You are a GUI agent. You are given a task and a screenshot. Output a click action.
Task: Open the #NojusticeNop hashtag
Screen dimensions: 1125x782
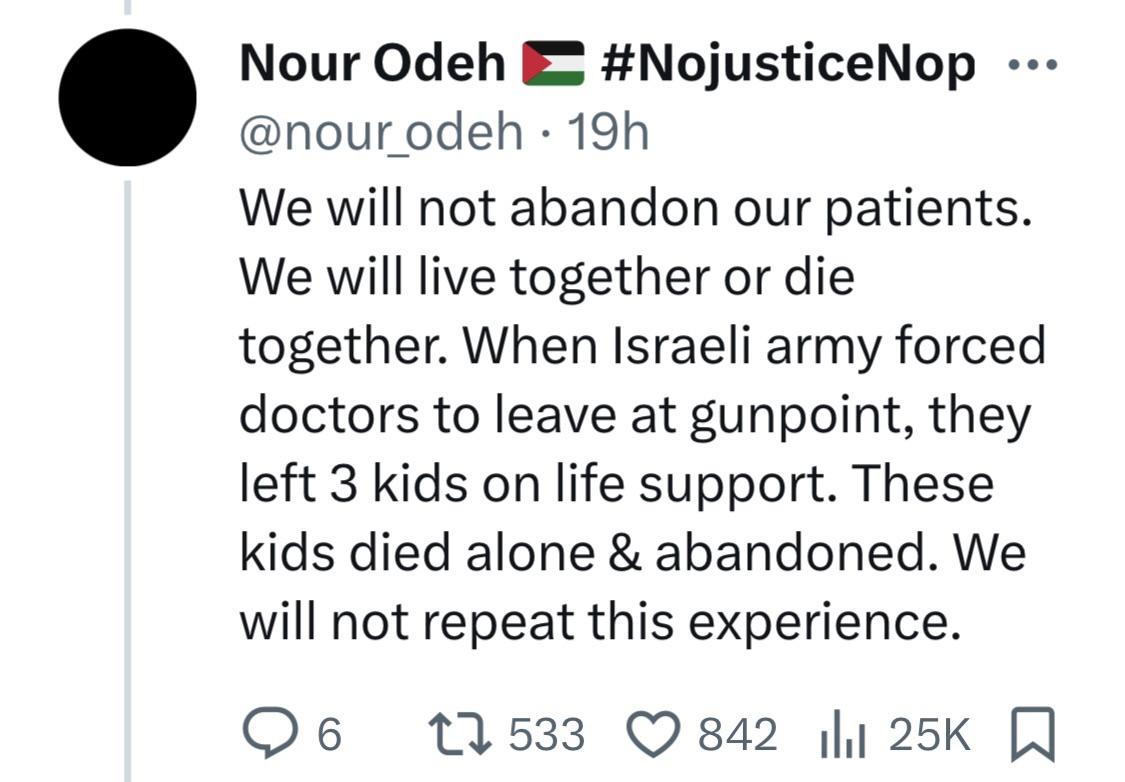pos(790,66)
